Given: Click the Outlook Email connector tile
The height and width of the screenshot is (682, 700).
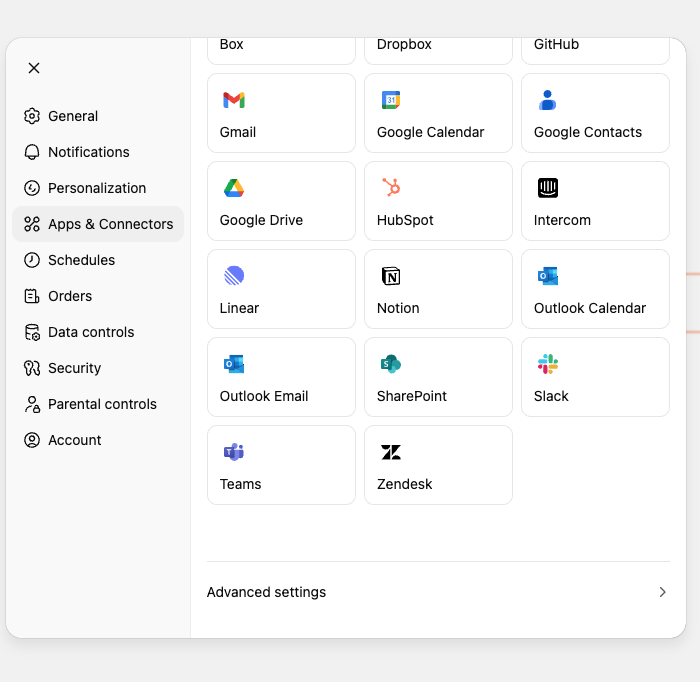Looking at the screenshot, I should [x=281, y=377].
